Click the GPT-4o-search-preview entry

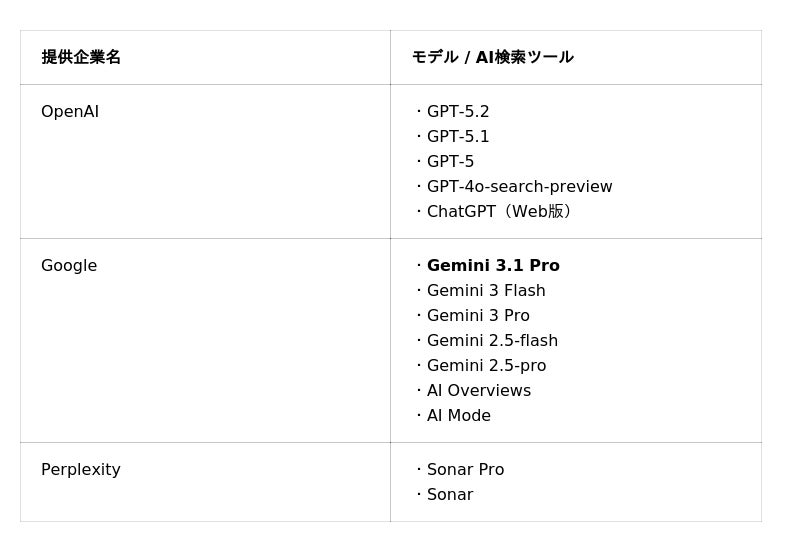coord(519,187)
